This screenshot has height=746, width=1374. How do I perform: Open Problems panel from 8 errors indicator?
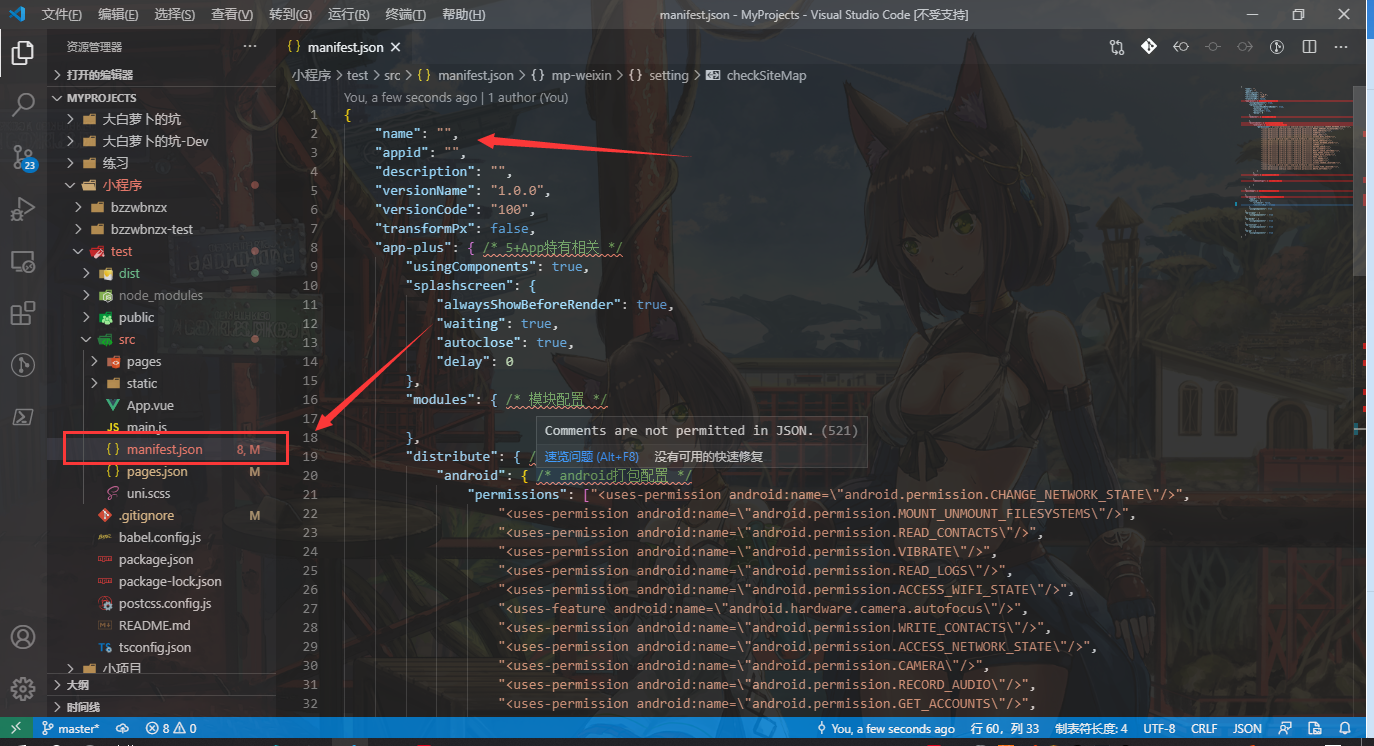(171, 729)
